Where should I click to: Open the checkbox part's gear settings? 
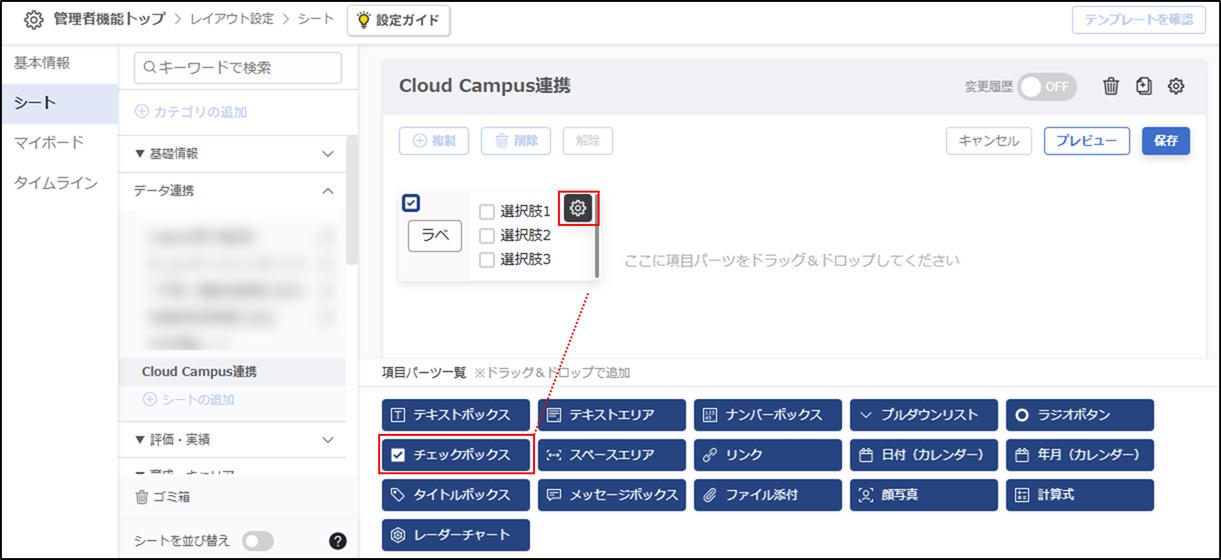pos(578,208)
